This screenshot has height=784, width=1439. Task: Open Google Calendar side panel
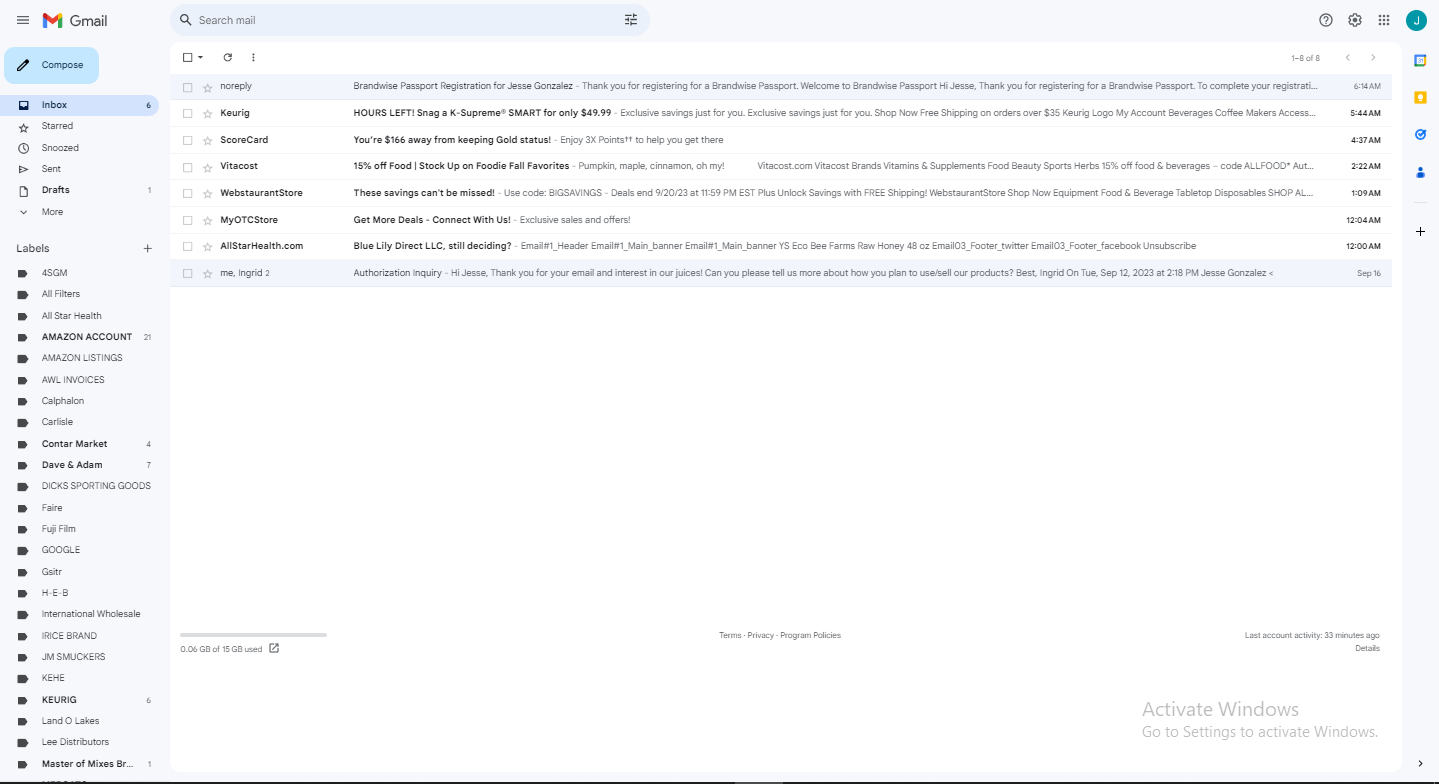click(1420, 60)
